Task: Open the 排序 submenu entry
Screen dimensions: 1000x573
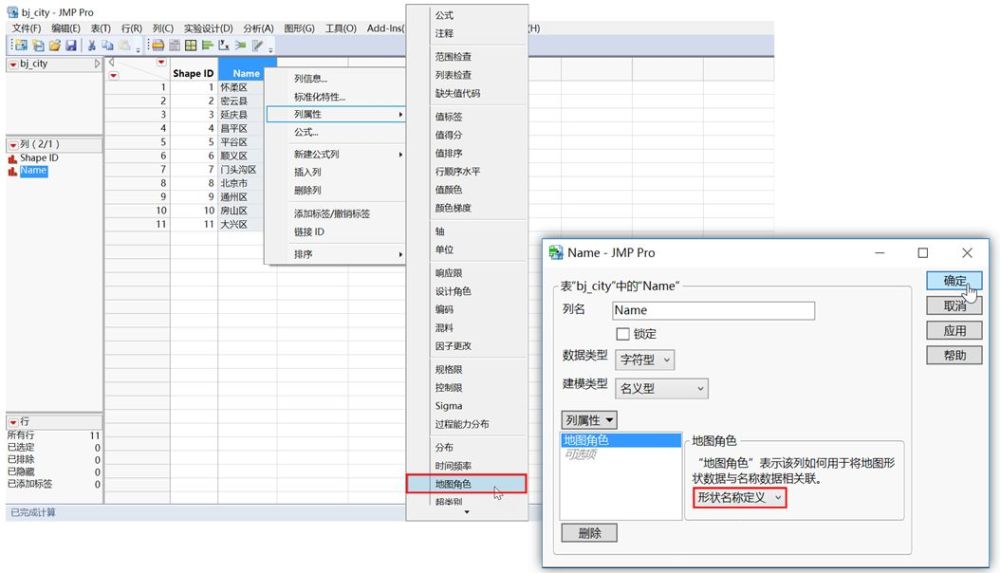Action: tap(335, 254)
